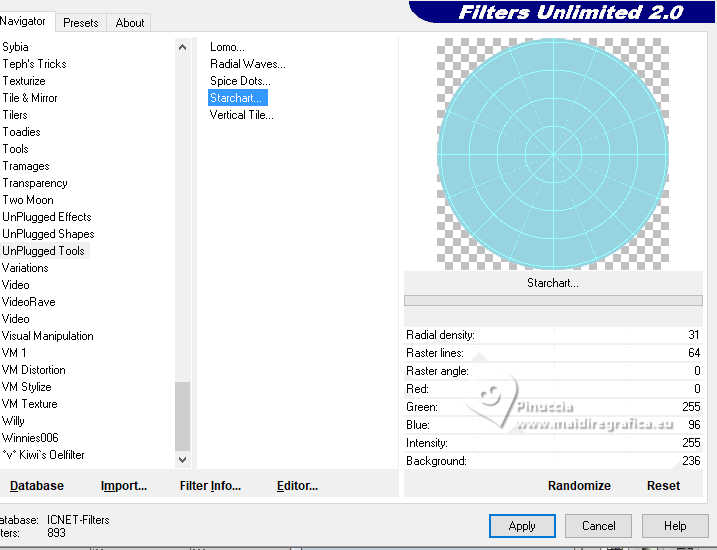Click Randomize to shuffle settings
This screenshot has height=550, width=717.
[x=579, y=485]
